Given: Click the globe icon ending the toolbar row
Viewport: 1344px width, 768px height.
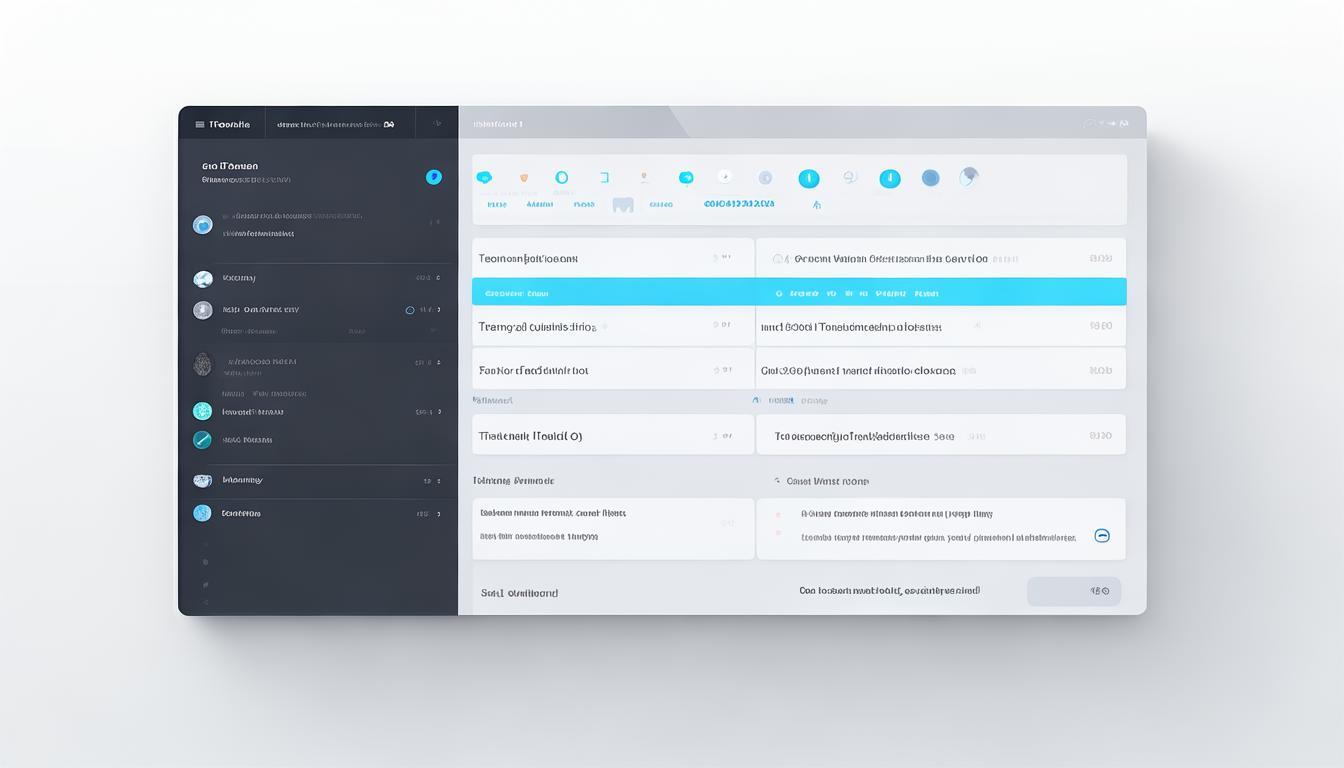Looking at the screenshot, I should (x=968, y=178).
